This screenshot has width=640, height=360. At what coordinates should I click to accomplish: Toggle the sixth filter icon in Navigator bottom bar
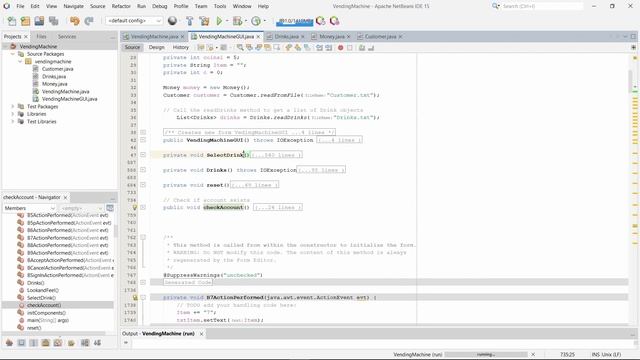click(x=71, y=343)
